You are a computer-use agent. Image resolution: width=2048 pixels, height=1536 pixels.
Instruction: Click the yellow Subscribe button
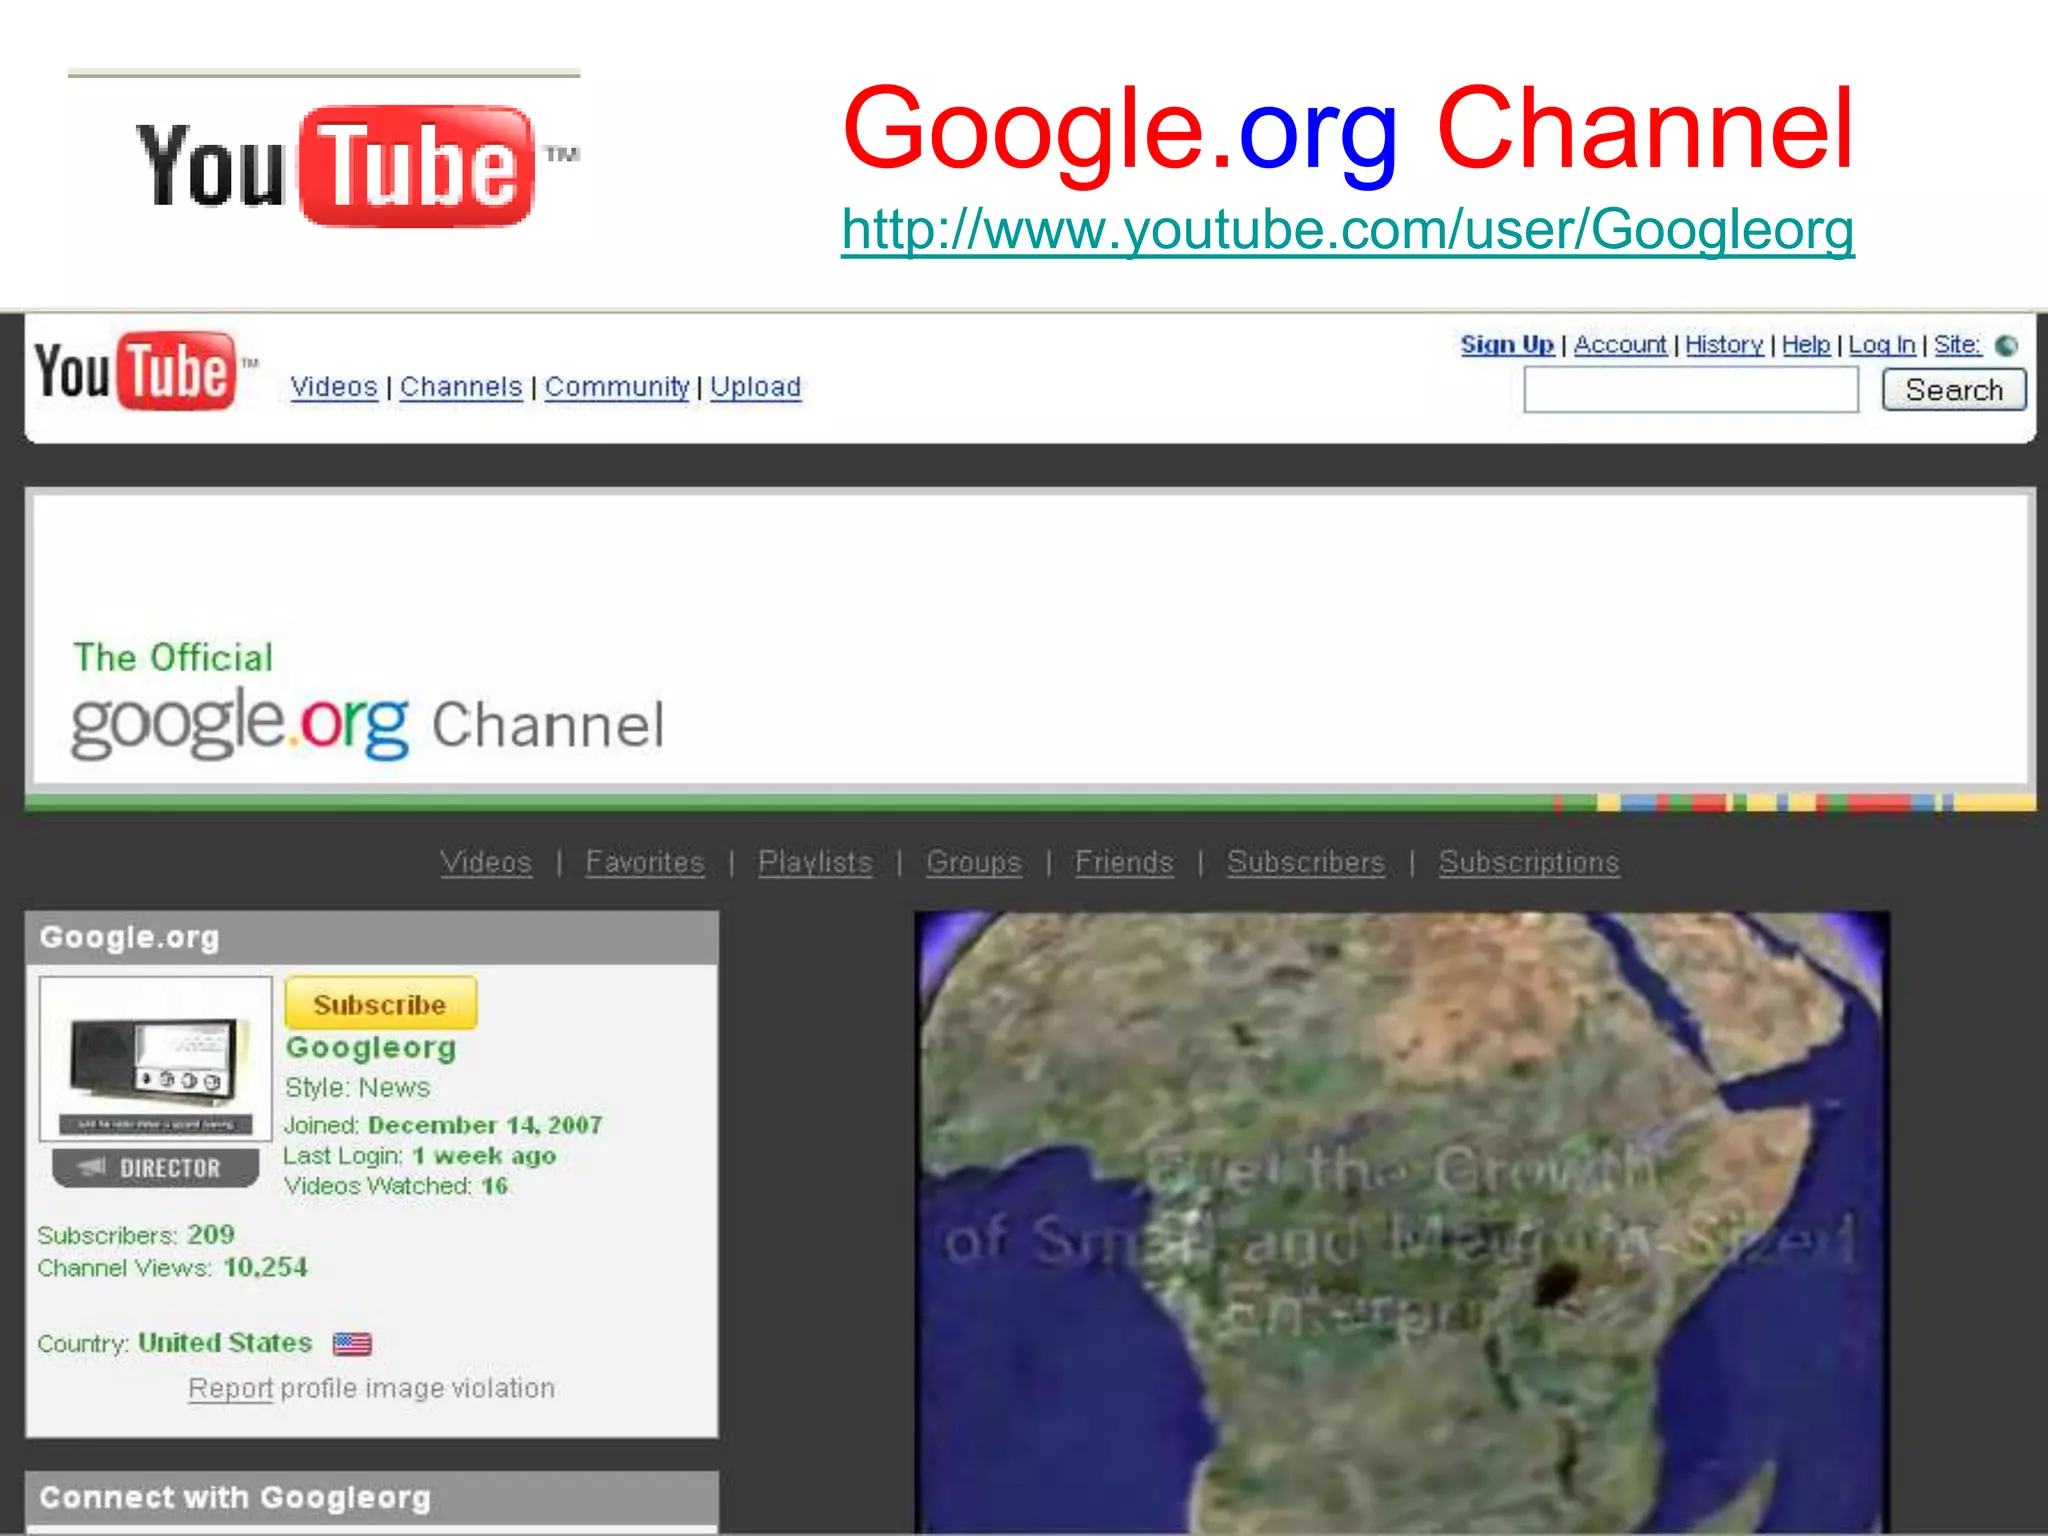pos(380,1003)
